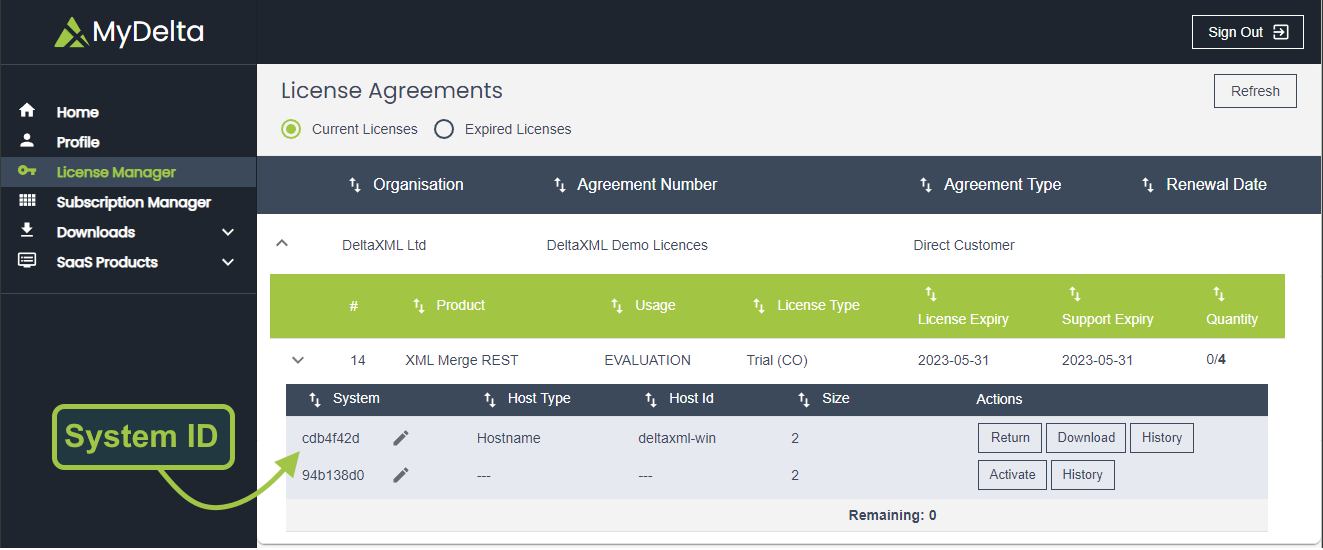Click Download for system cdb4f42d

coord(1086,438)
